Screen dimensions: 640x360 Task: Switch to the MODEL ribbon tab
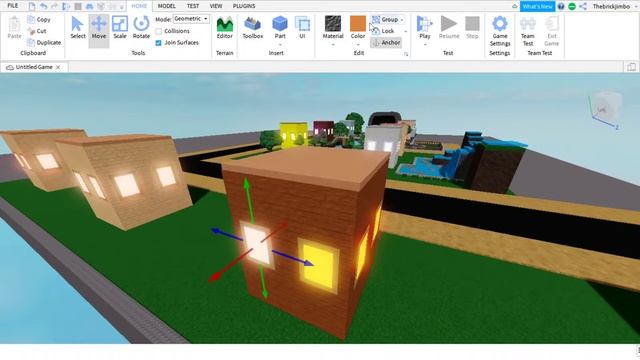[x=167, y=6]
